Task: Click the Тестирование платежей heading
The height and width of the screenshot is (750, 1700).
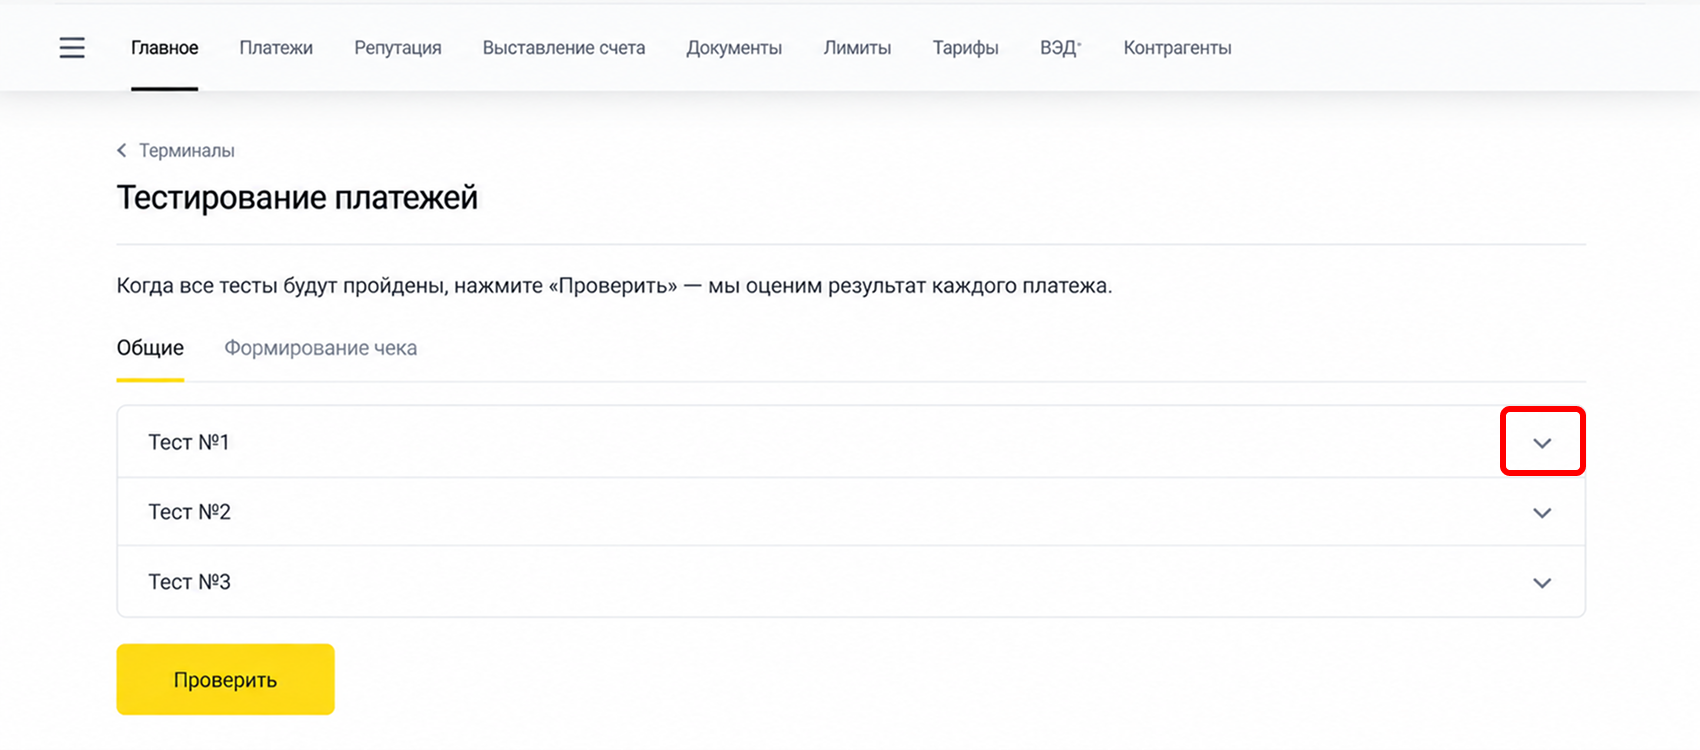Action: [x=297, y=198]
